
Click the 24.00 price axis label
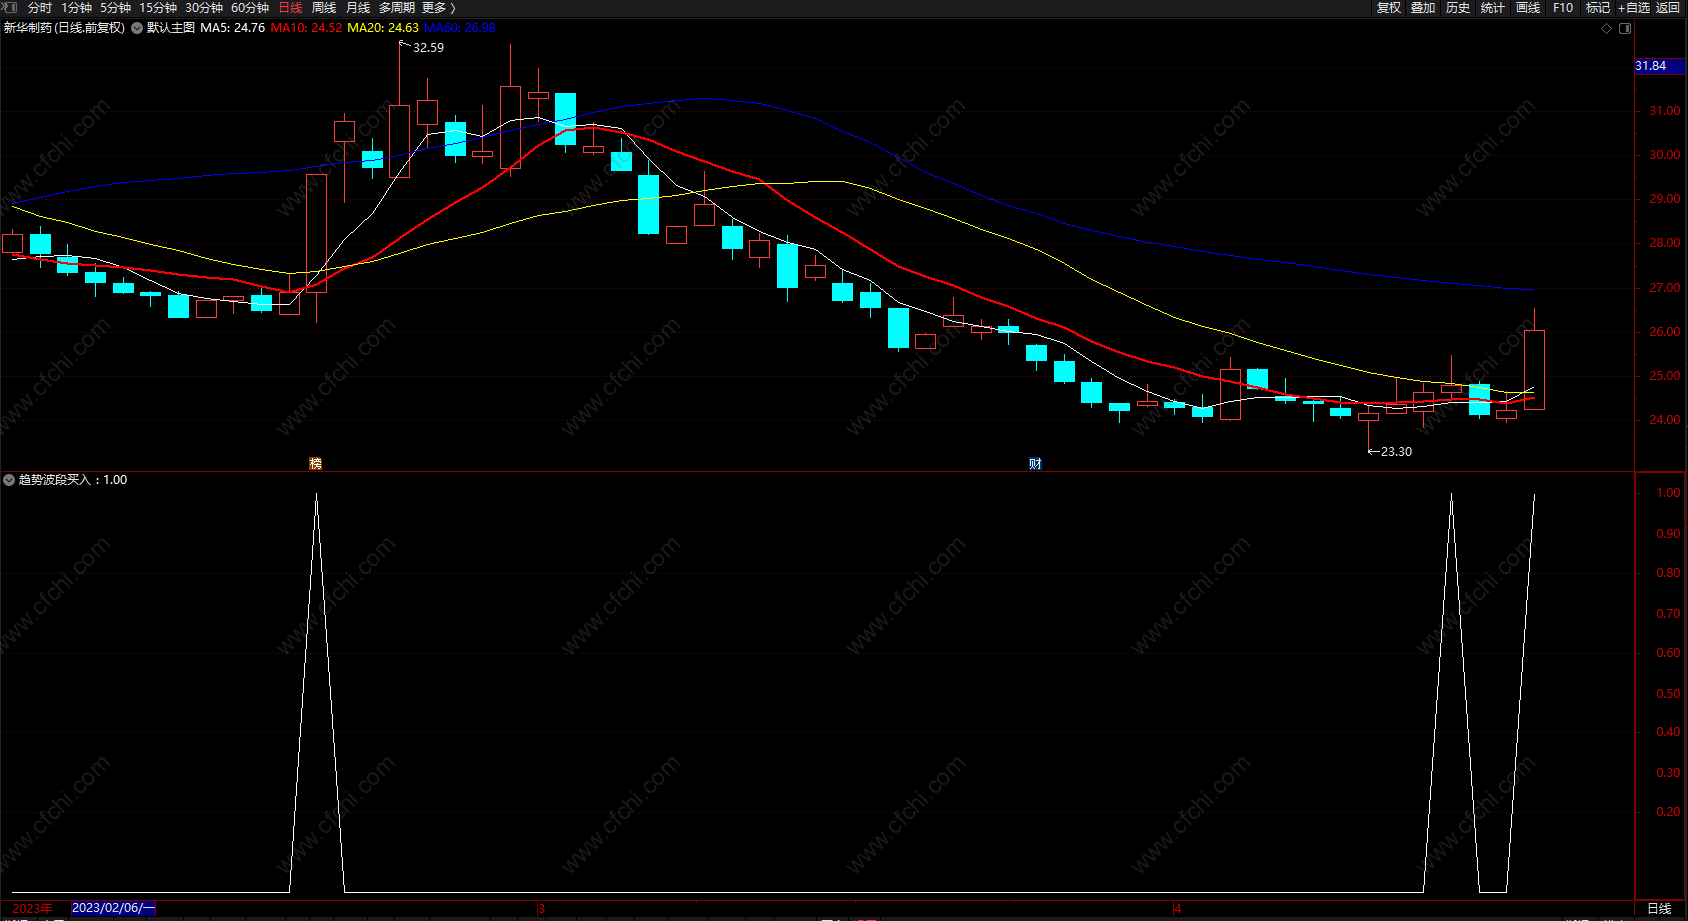point(1664,420)
